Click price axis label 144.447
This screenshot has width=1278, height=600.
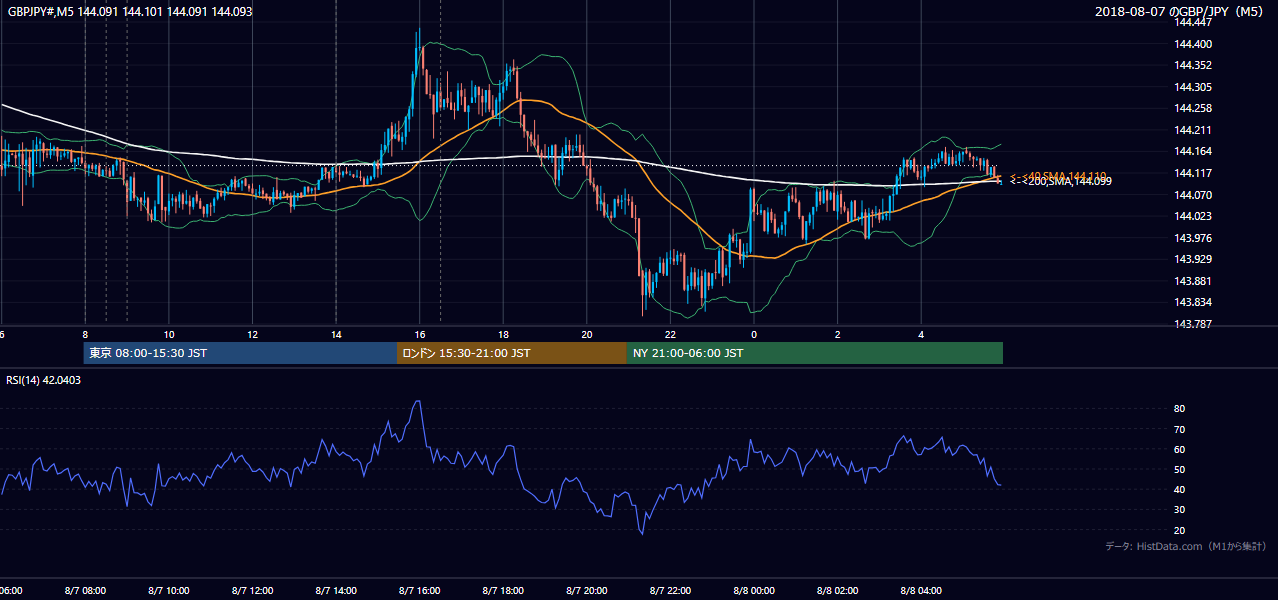click(x=1194, y=22)
